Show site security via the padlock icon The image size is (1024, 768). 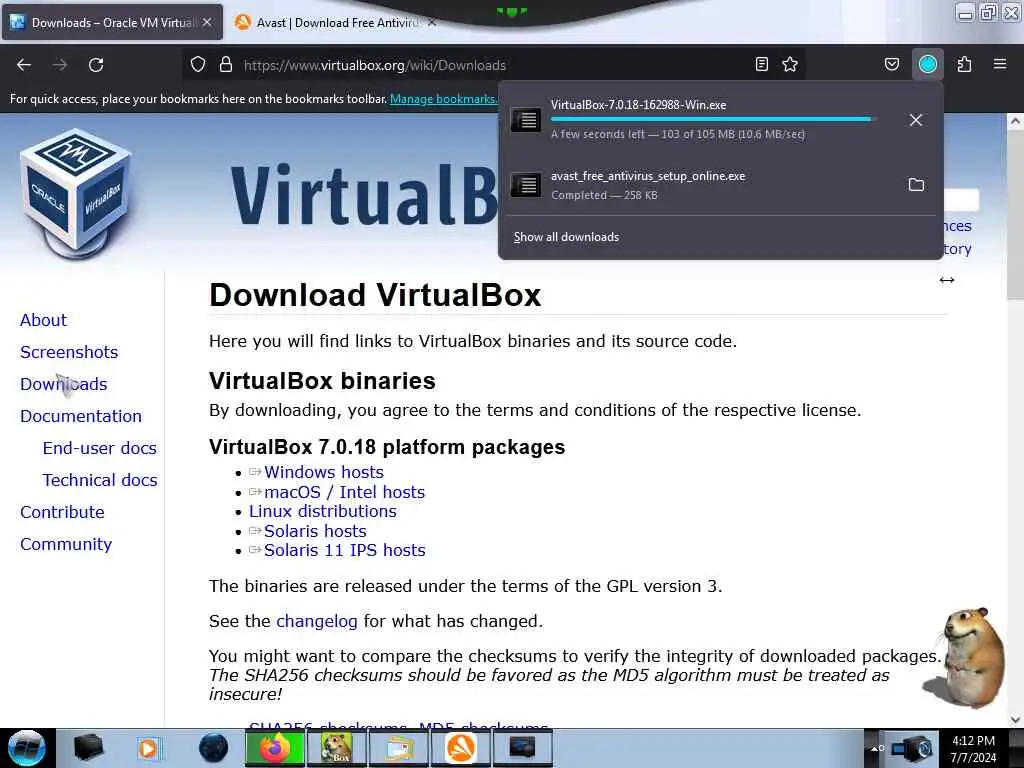tap(226, 65)
